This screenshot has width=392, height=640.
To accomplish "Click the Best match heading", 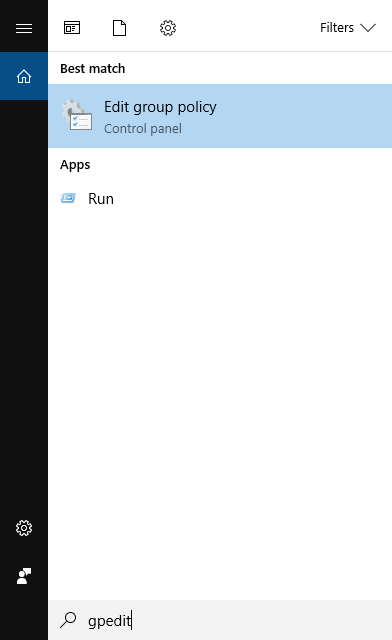I will click(93, 69).
